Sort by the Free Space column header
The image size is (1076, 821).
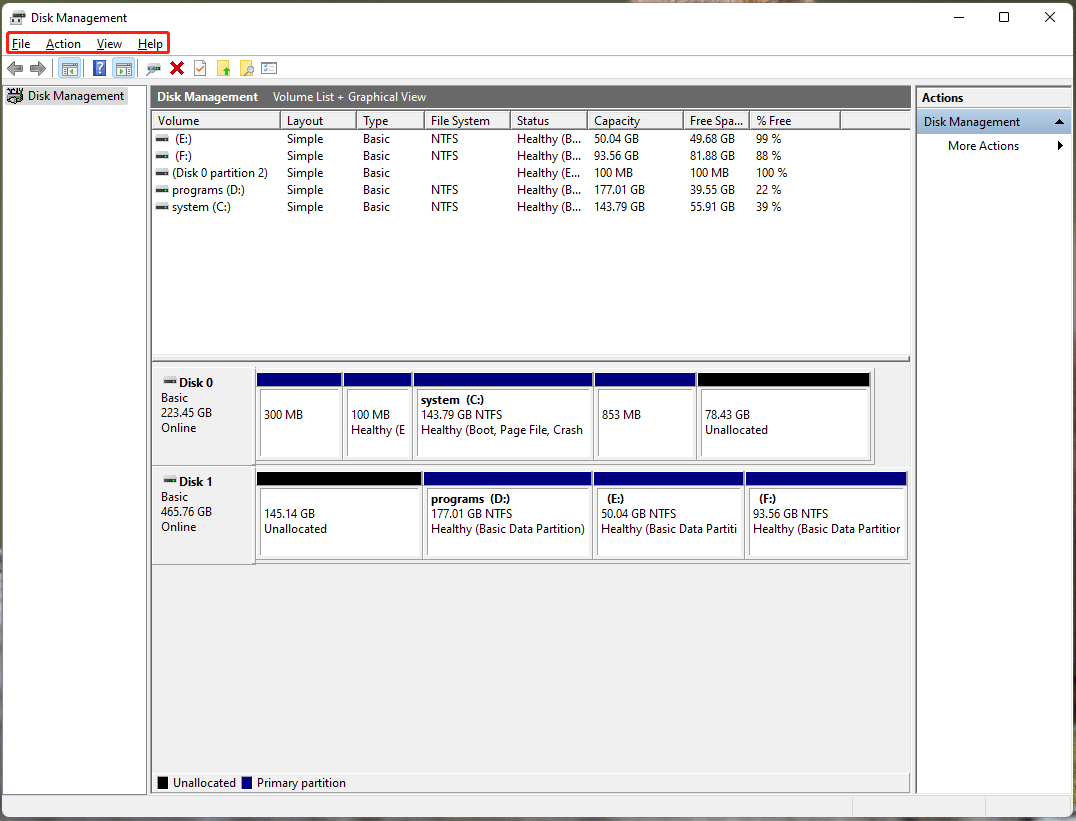(716, 121)
